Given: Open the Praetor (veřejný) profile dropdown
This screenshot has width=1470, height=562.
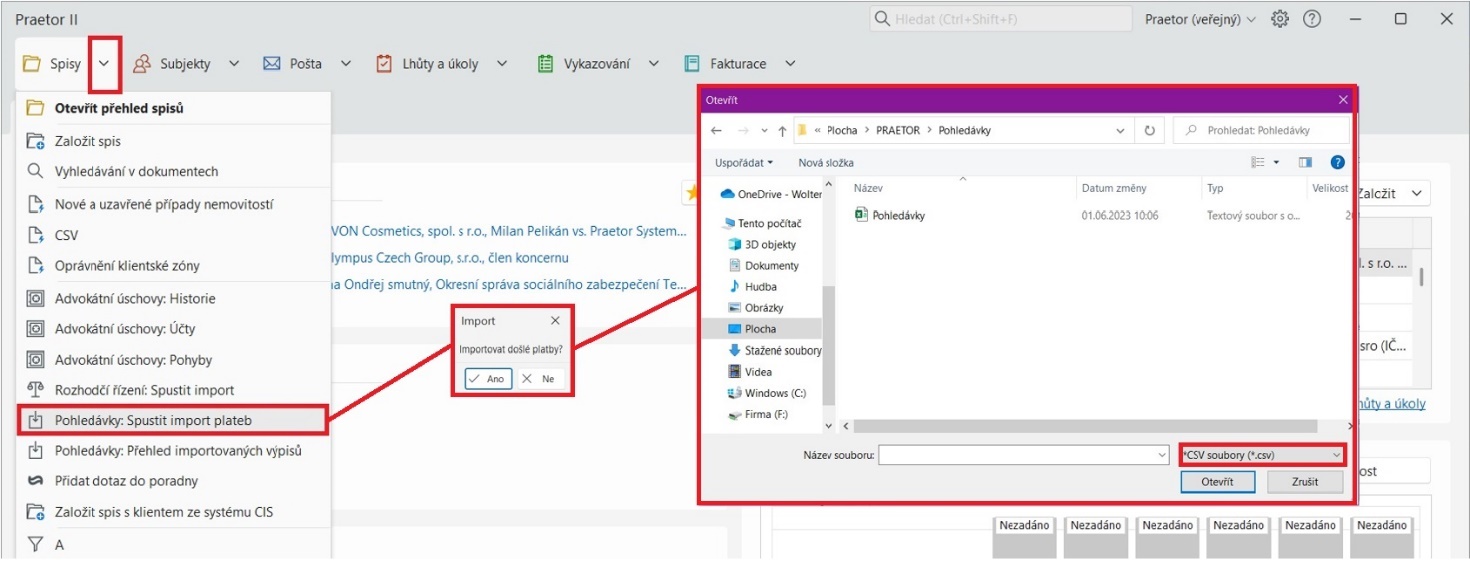Looking at the screenshot, I should pyautogui.click(x=1200, y=19).
